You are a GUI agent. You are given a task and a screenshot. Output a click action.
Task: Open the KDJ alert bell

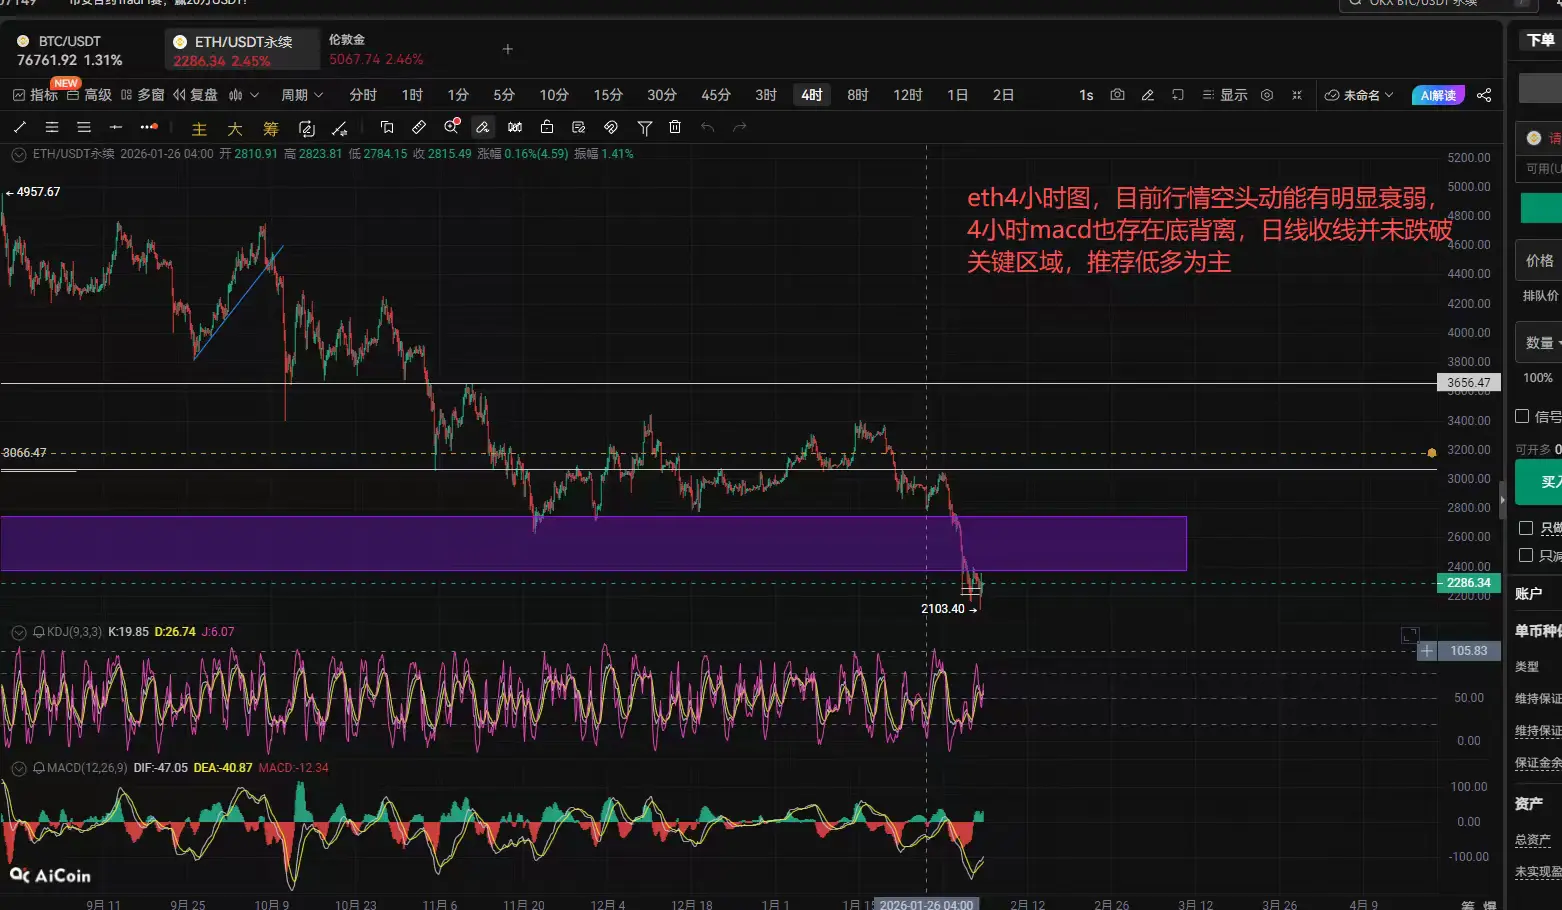pyautogui.click(x=39, y=632)
